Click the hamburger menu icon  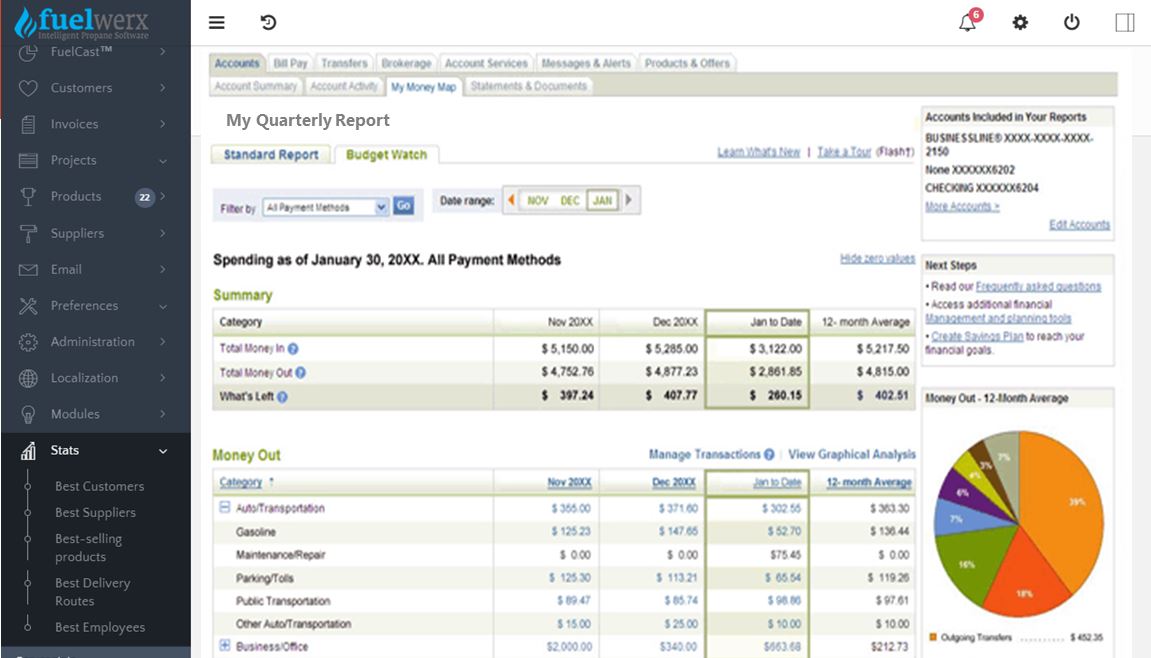[217, 23]
